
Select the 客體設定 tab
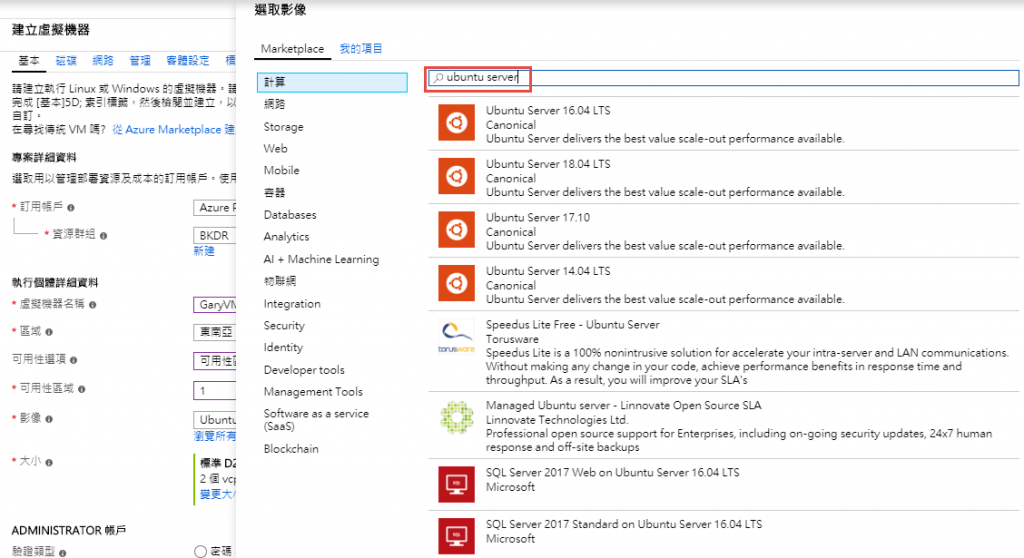tap(188, 61)
